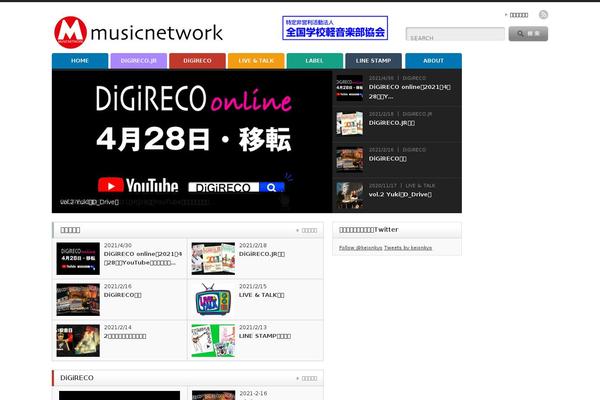Select slider thumbnail dated 2021/4/30

pos(349,88)
